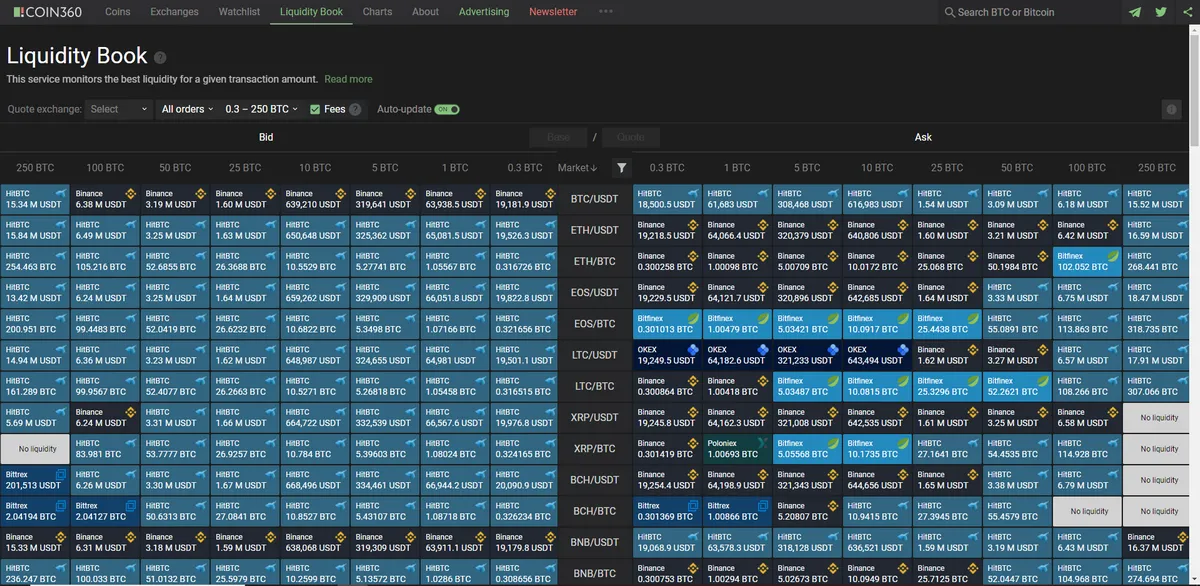Toggle the Fees checkbox
The height and width of the screenshot is (586, 1200).
point(315,109)
